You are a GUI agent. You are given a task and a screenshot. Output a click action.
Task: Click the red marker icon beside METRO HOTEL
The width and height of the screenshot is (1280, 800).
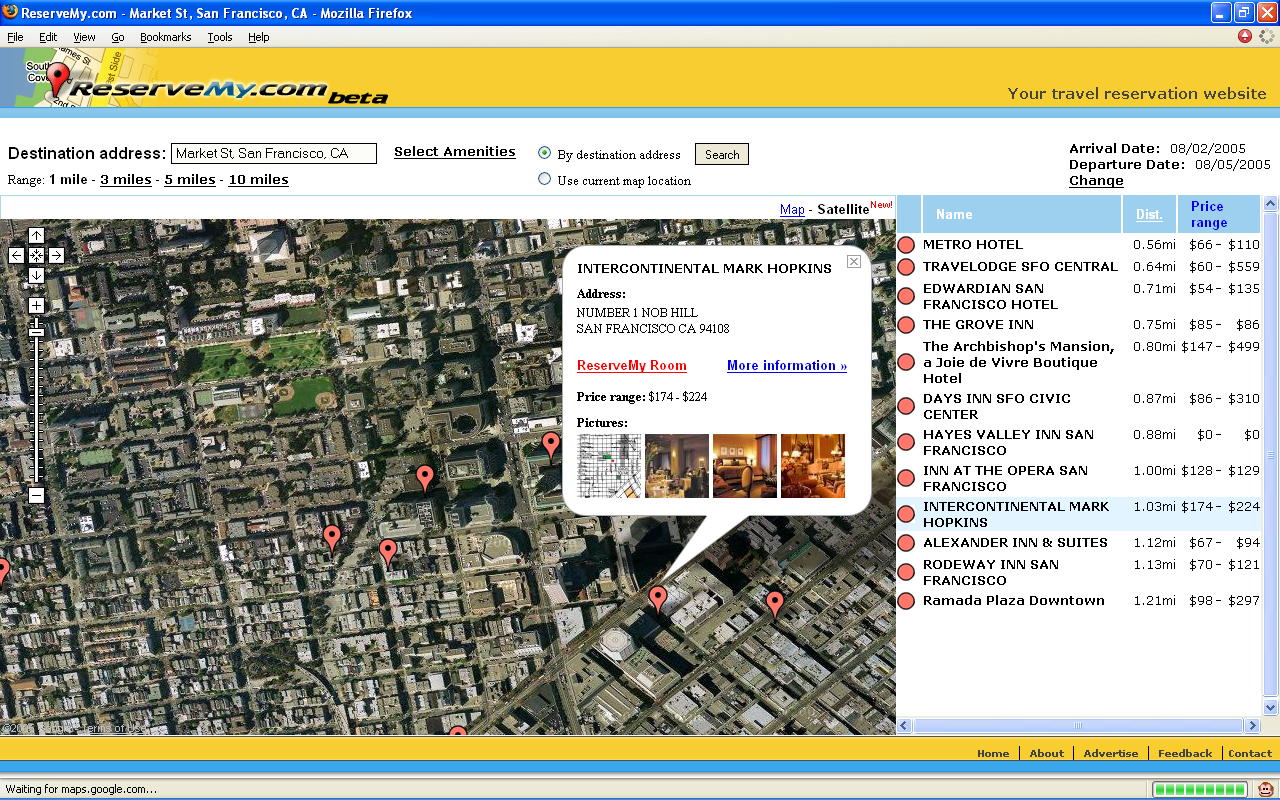pyautogui.click(x=906, y=245)
